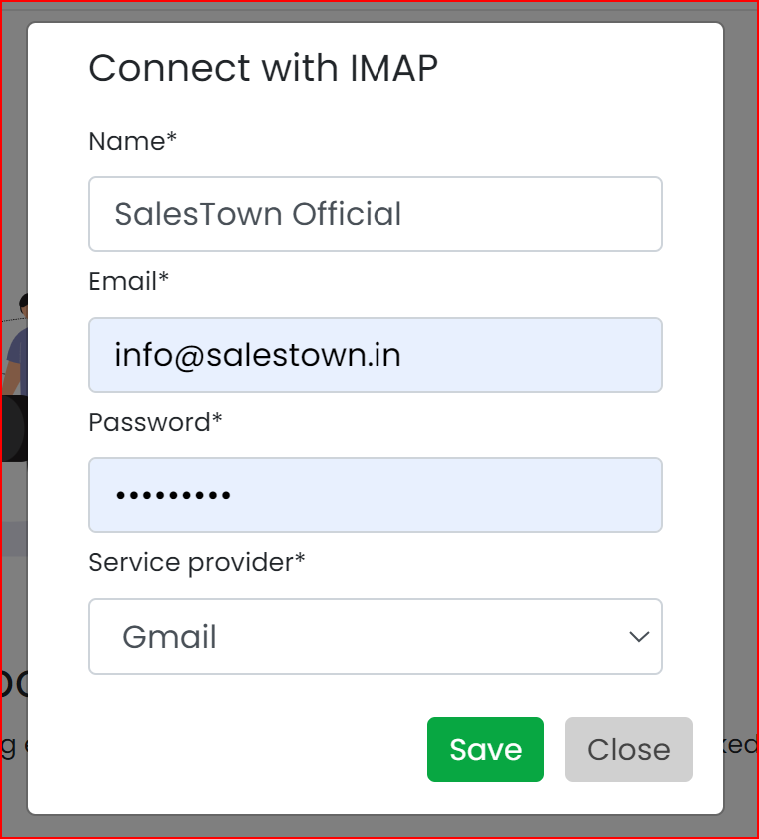Focus the Name input field
The height and width of the screenshot is (839, 759).
click(x=375, y=213)
